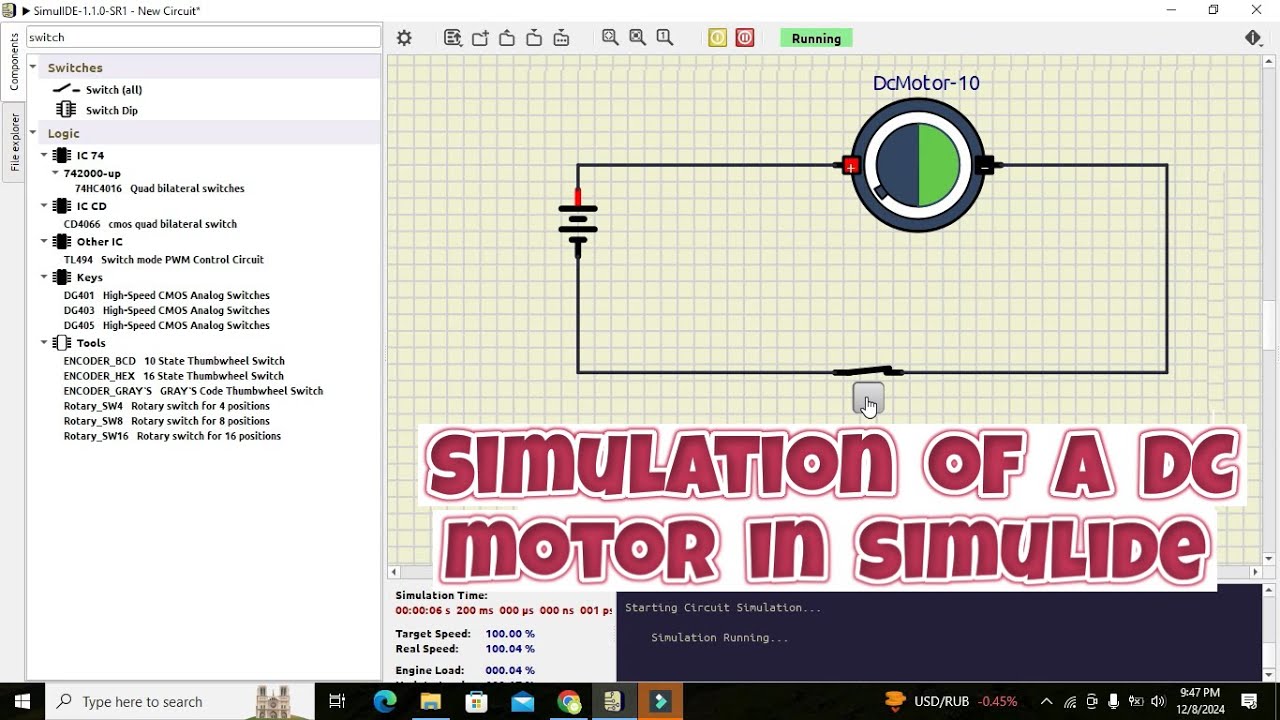Screen dimensions: 1280x720
Task: Select the DG401 analog switch item
Action: [x=167, y=295]
